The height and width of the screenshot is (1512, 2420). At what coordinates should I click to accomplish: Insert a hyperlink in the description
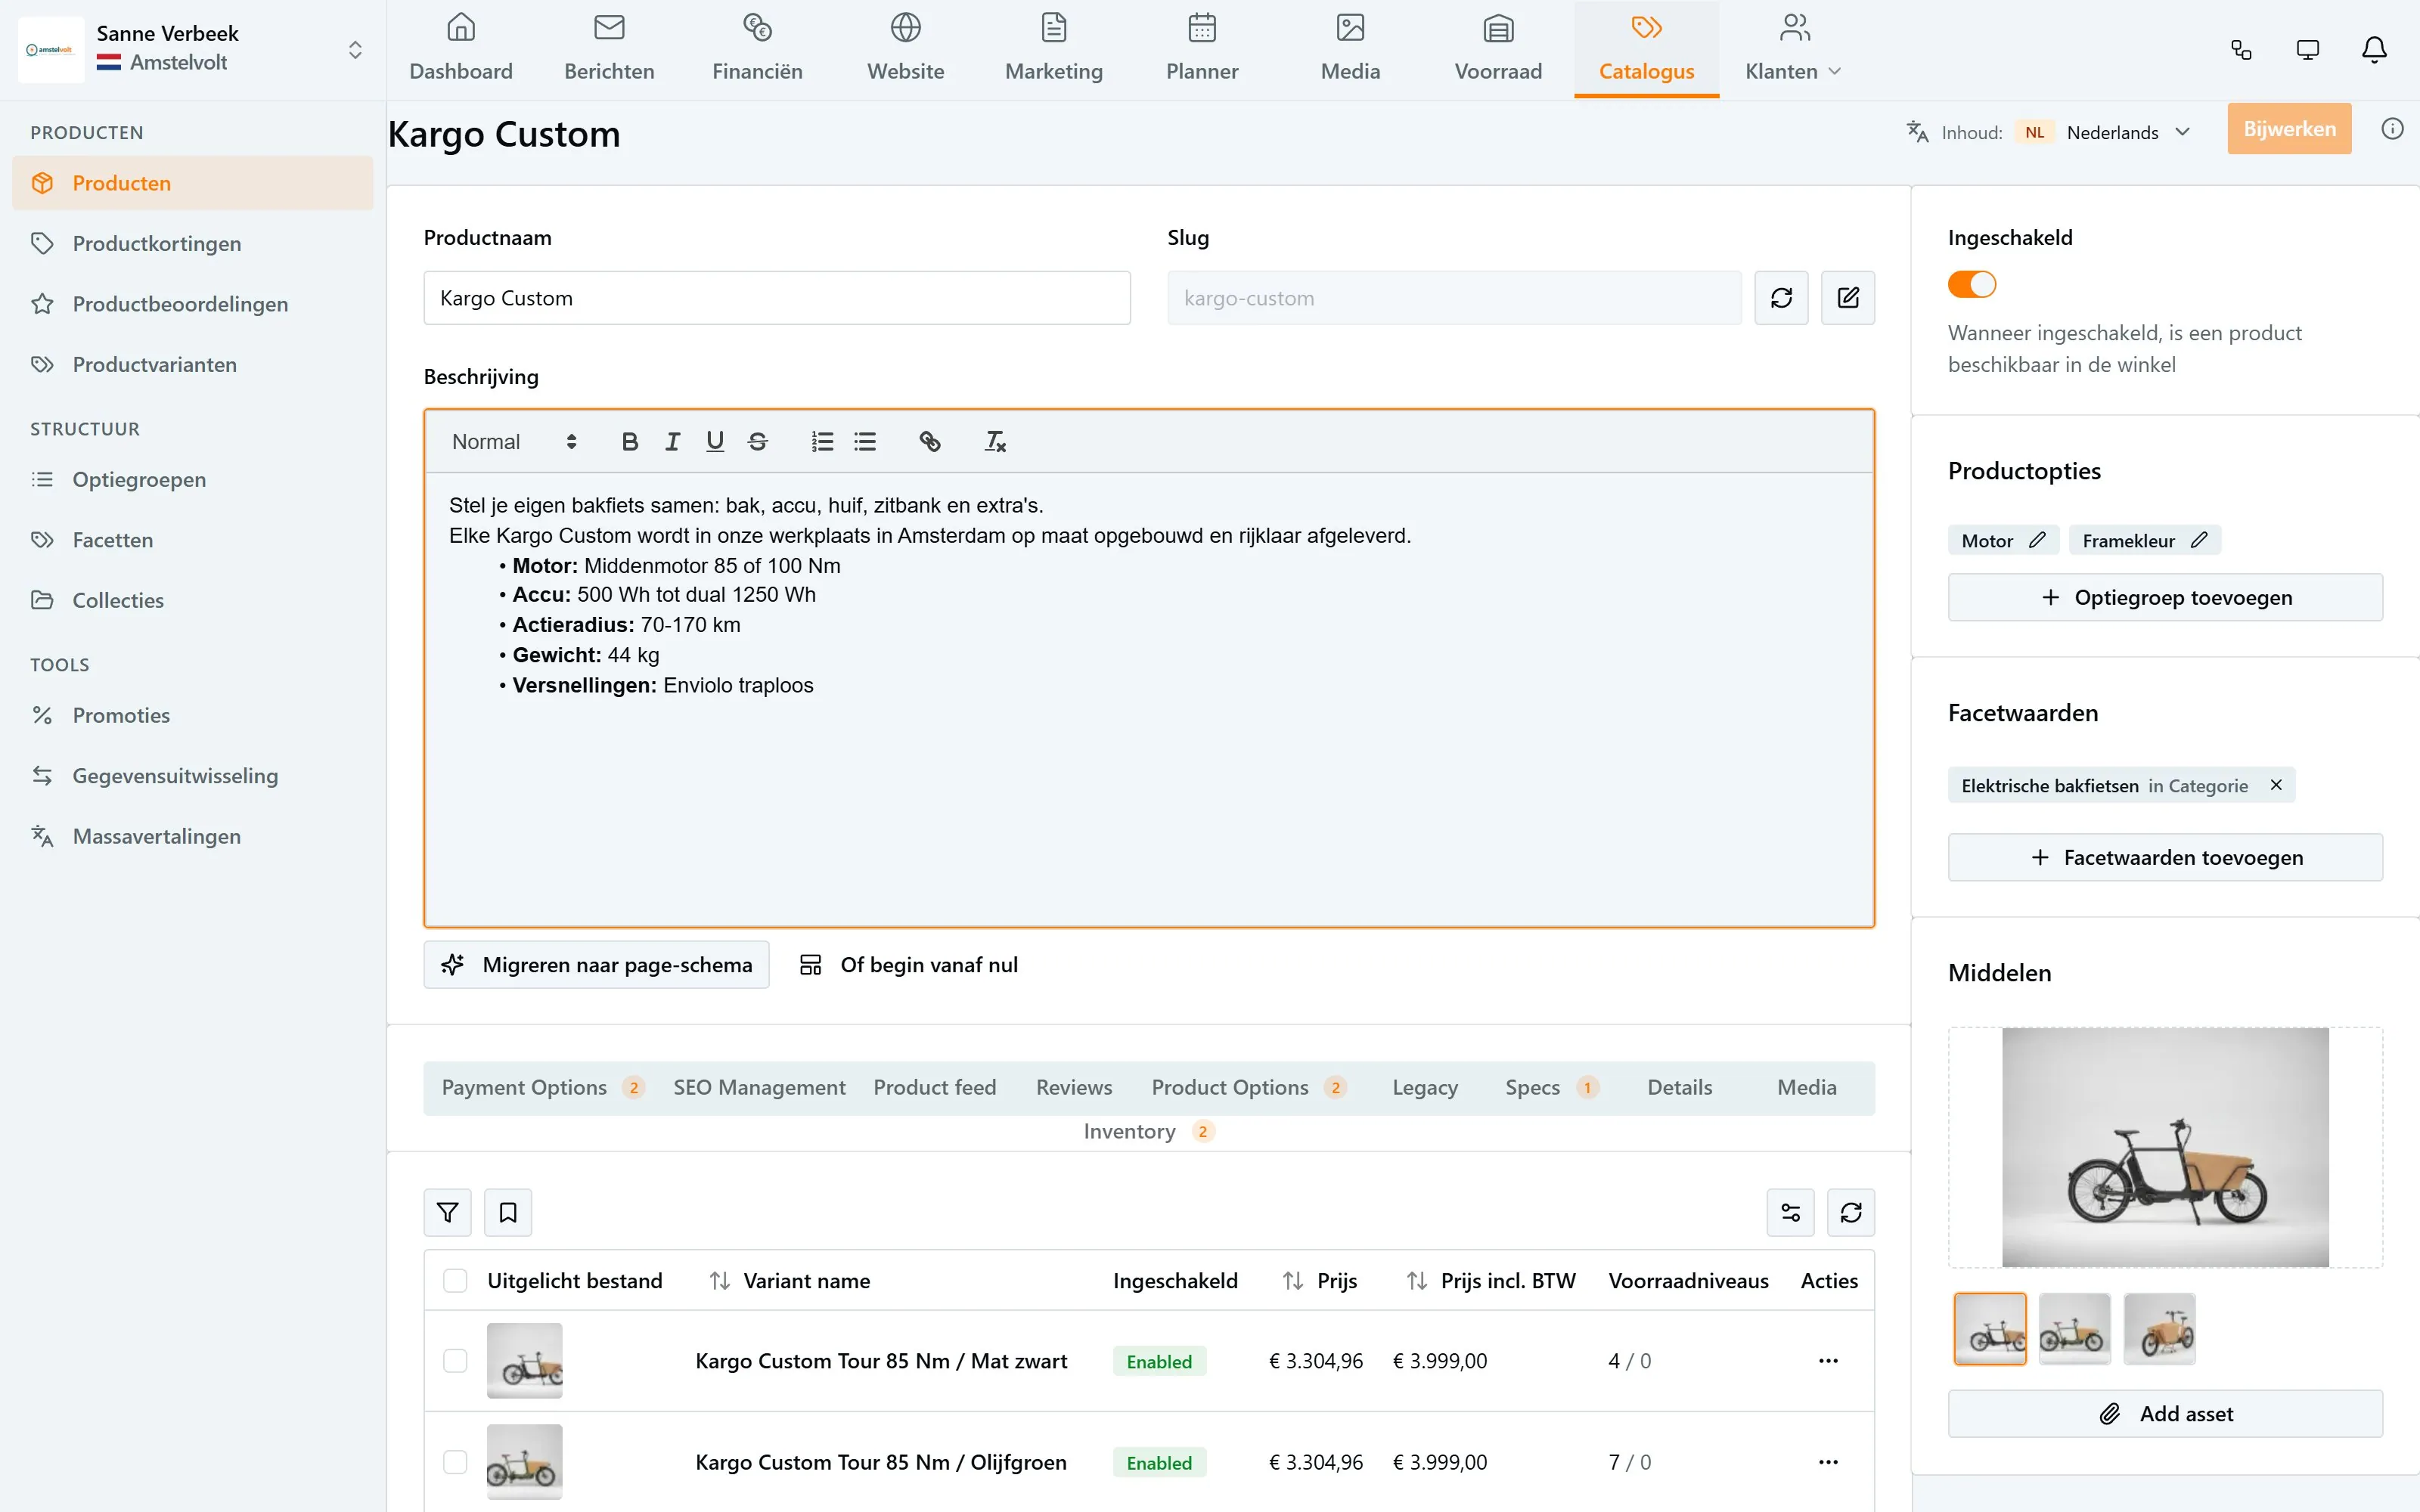click(930, 441)
